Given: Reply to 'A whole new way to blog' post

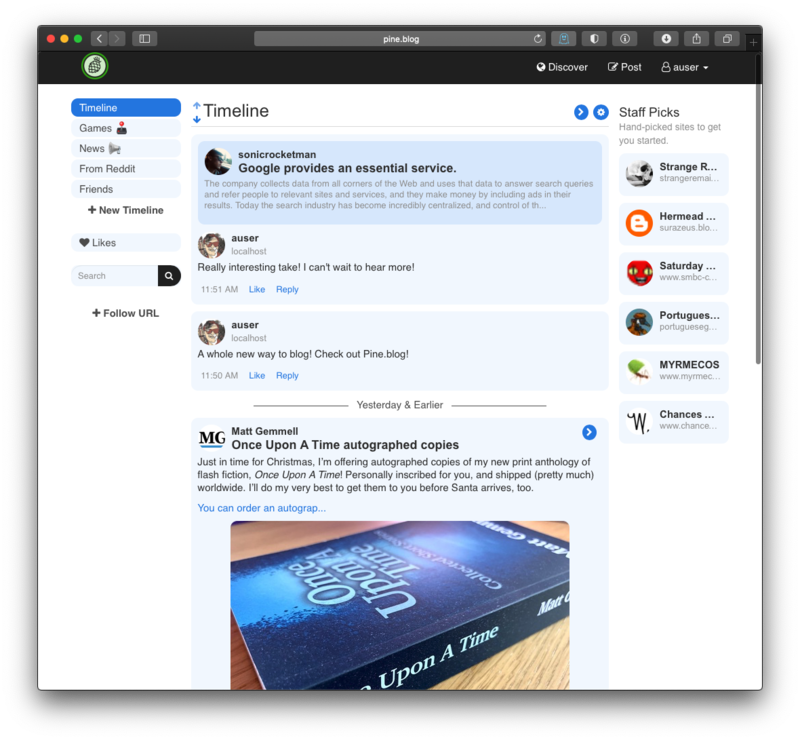Looking at the screenshot, I should [287, 376].
